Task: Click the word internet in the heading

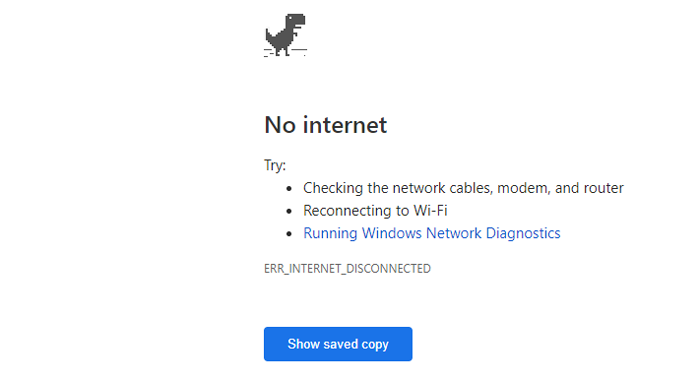Action: pyautogui.click(x=345, y=125)
